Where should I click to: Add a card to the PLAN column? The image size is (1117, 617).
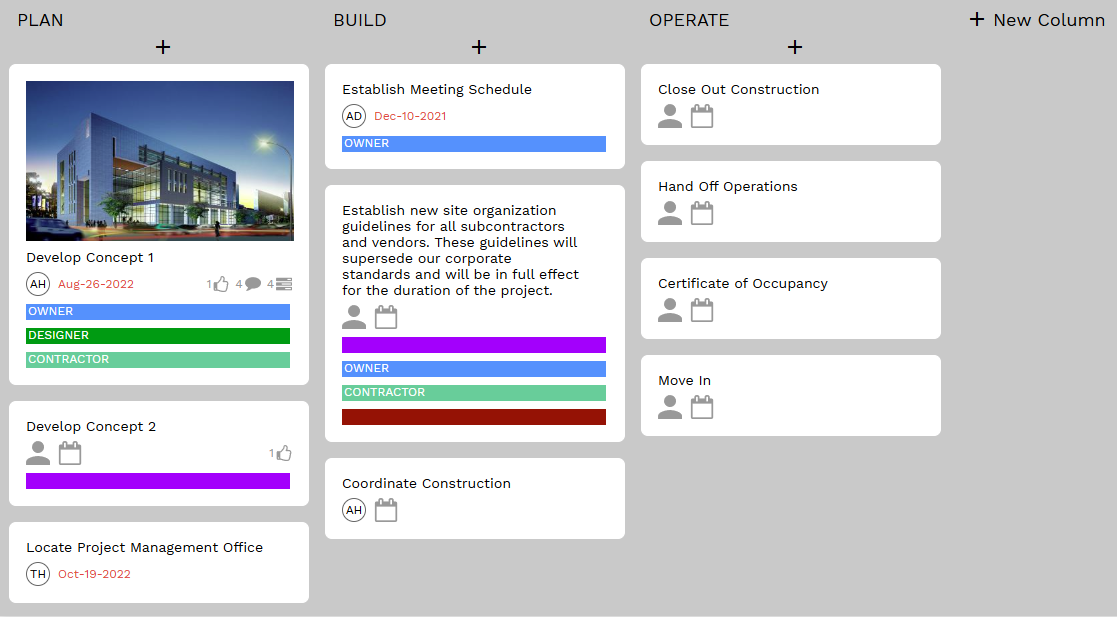click(163, 47)
